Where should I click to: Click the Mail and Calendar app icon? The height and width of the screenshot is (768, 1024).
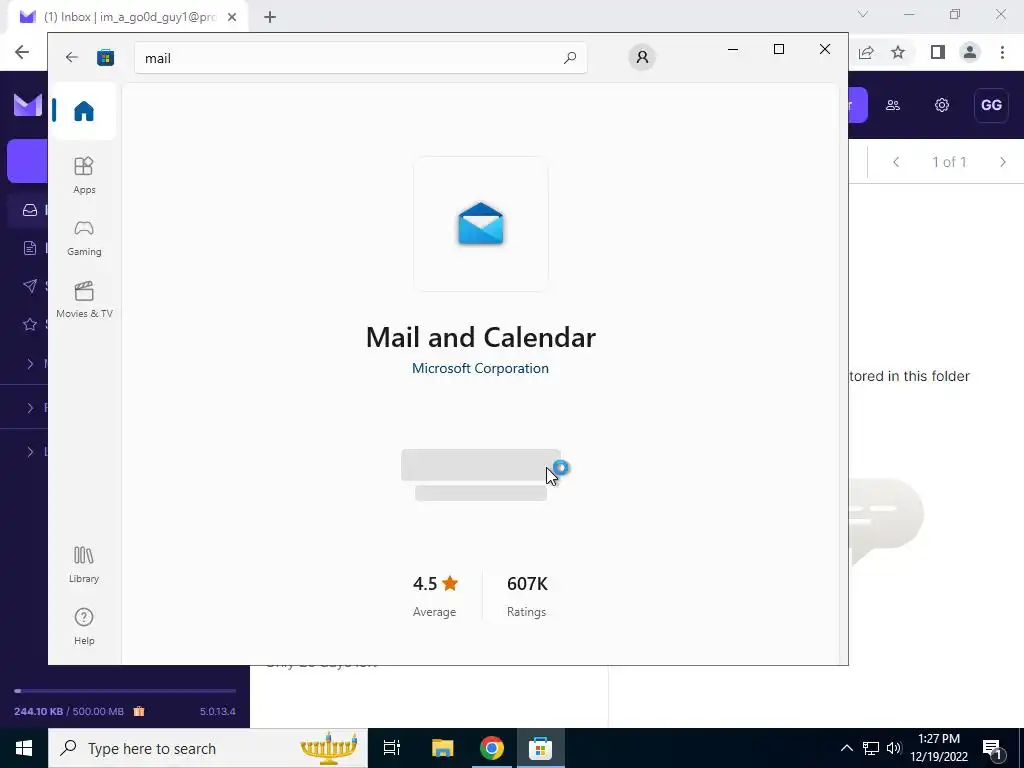pyautogui.click(x=481, y=224)
